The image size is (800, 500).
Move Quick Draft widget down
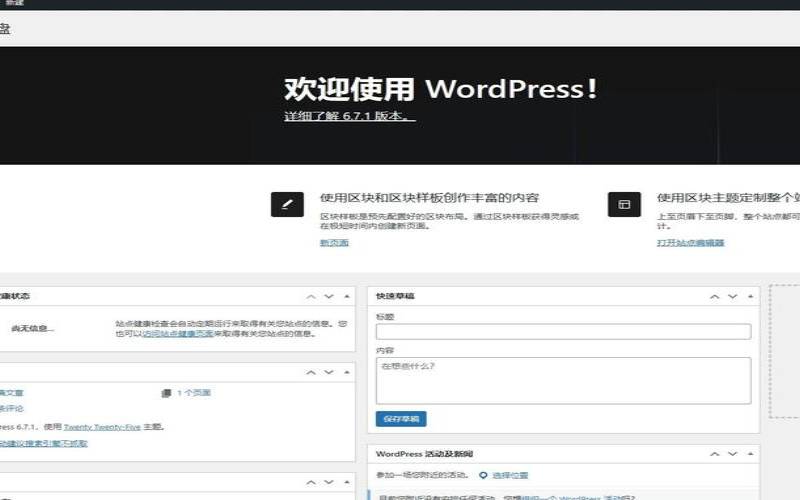pyautogui.click(x=732, y=297)
